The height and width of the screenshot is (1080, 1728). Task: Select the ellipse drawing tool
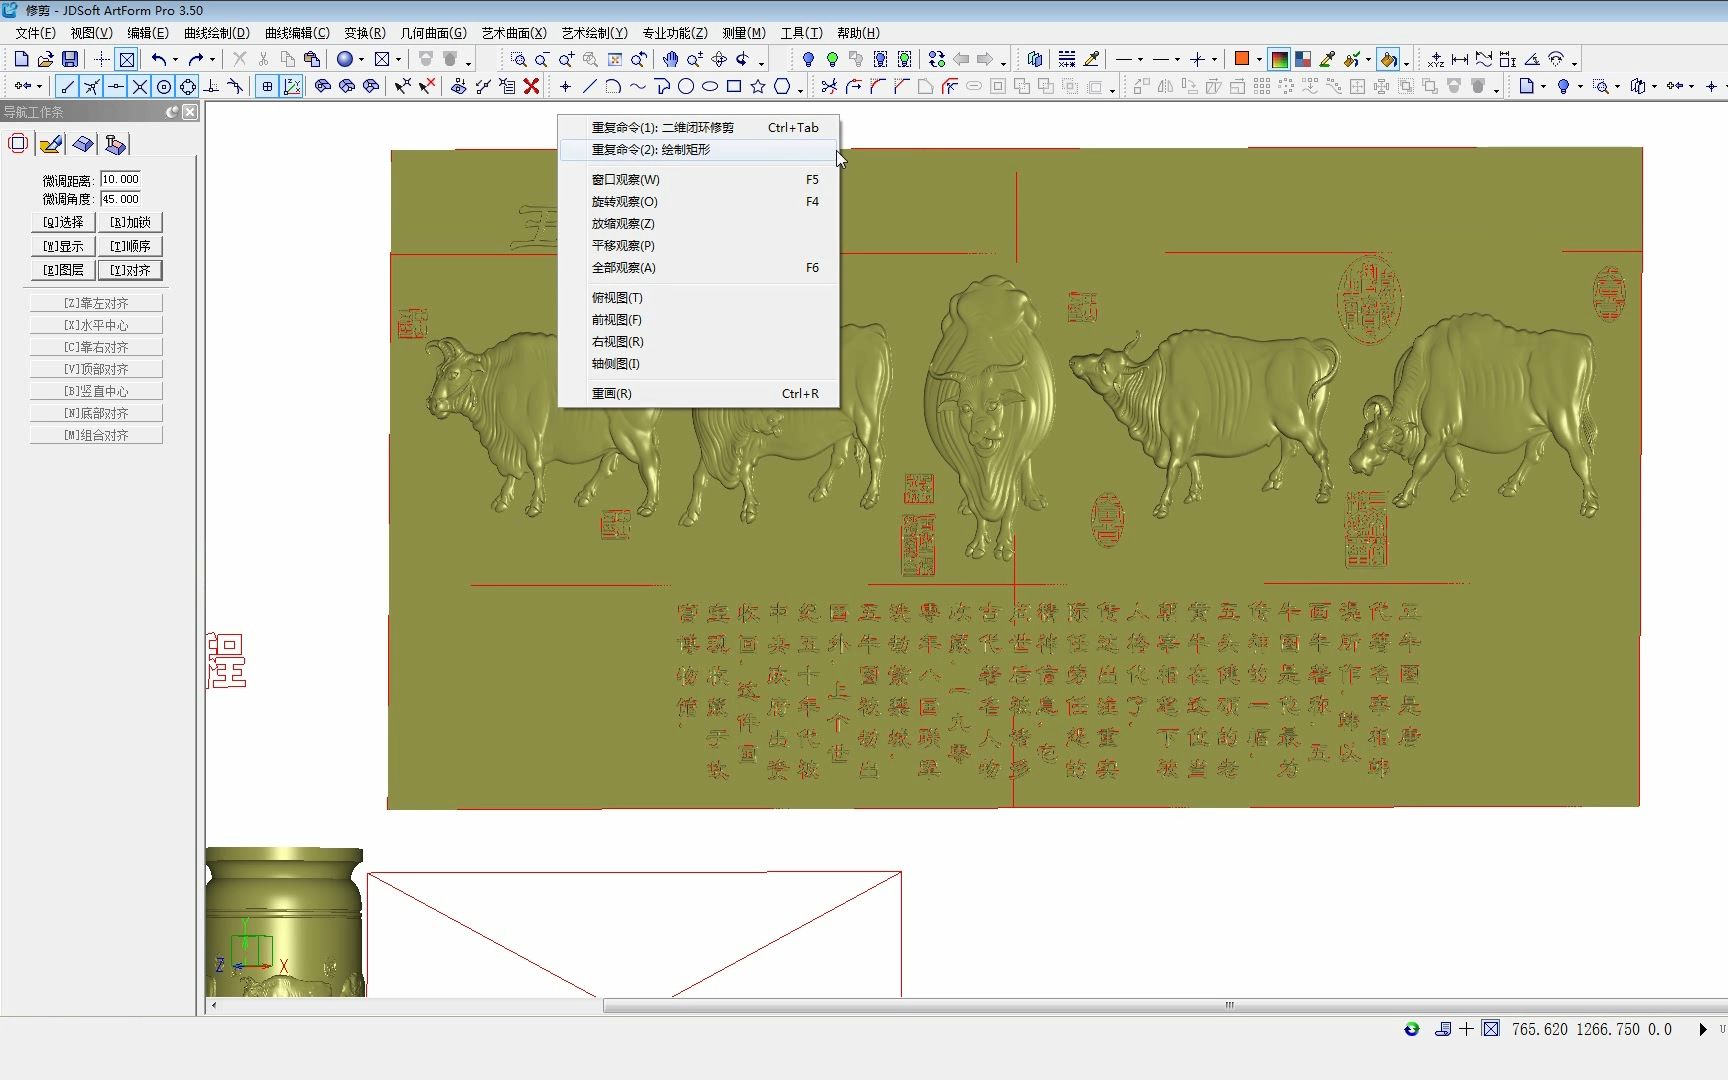pos(710,86)
